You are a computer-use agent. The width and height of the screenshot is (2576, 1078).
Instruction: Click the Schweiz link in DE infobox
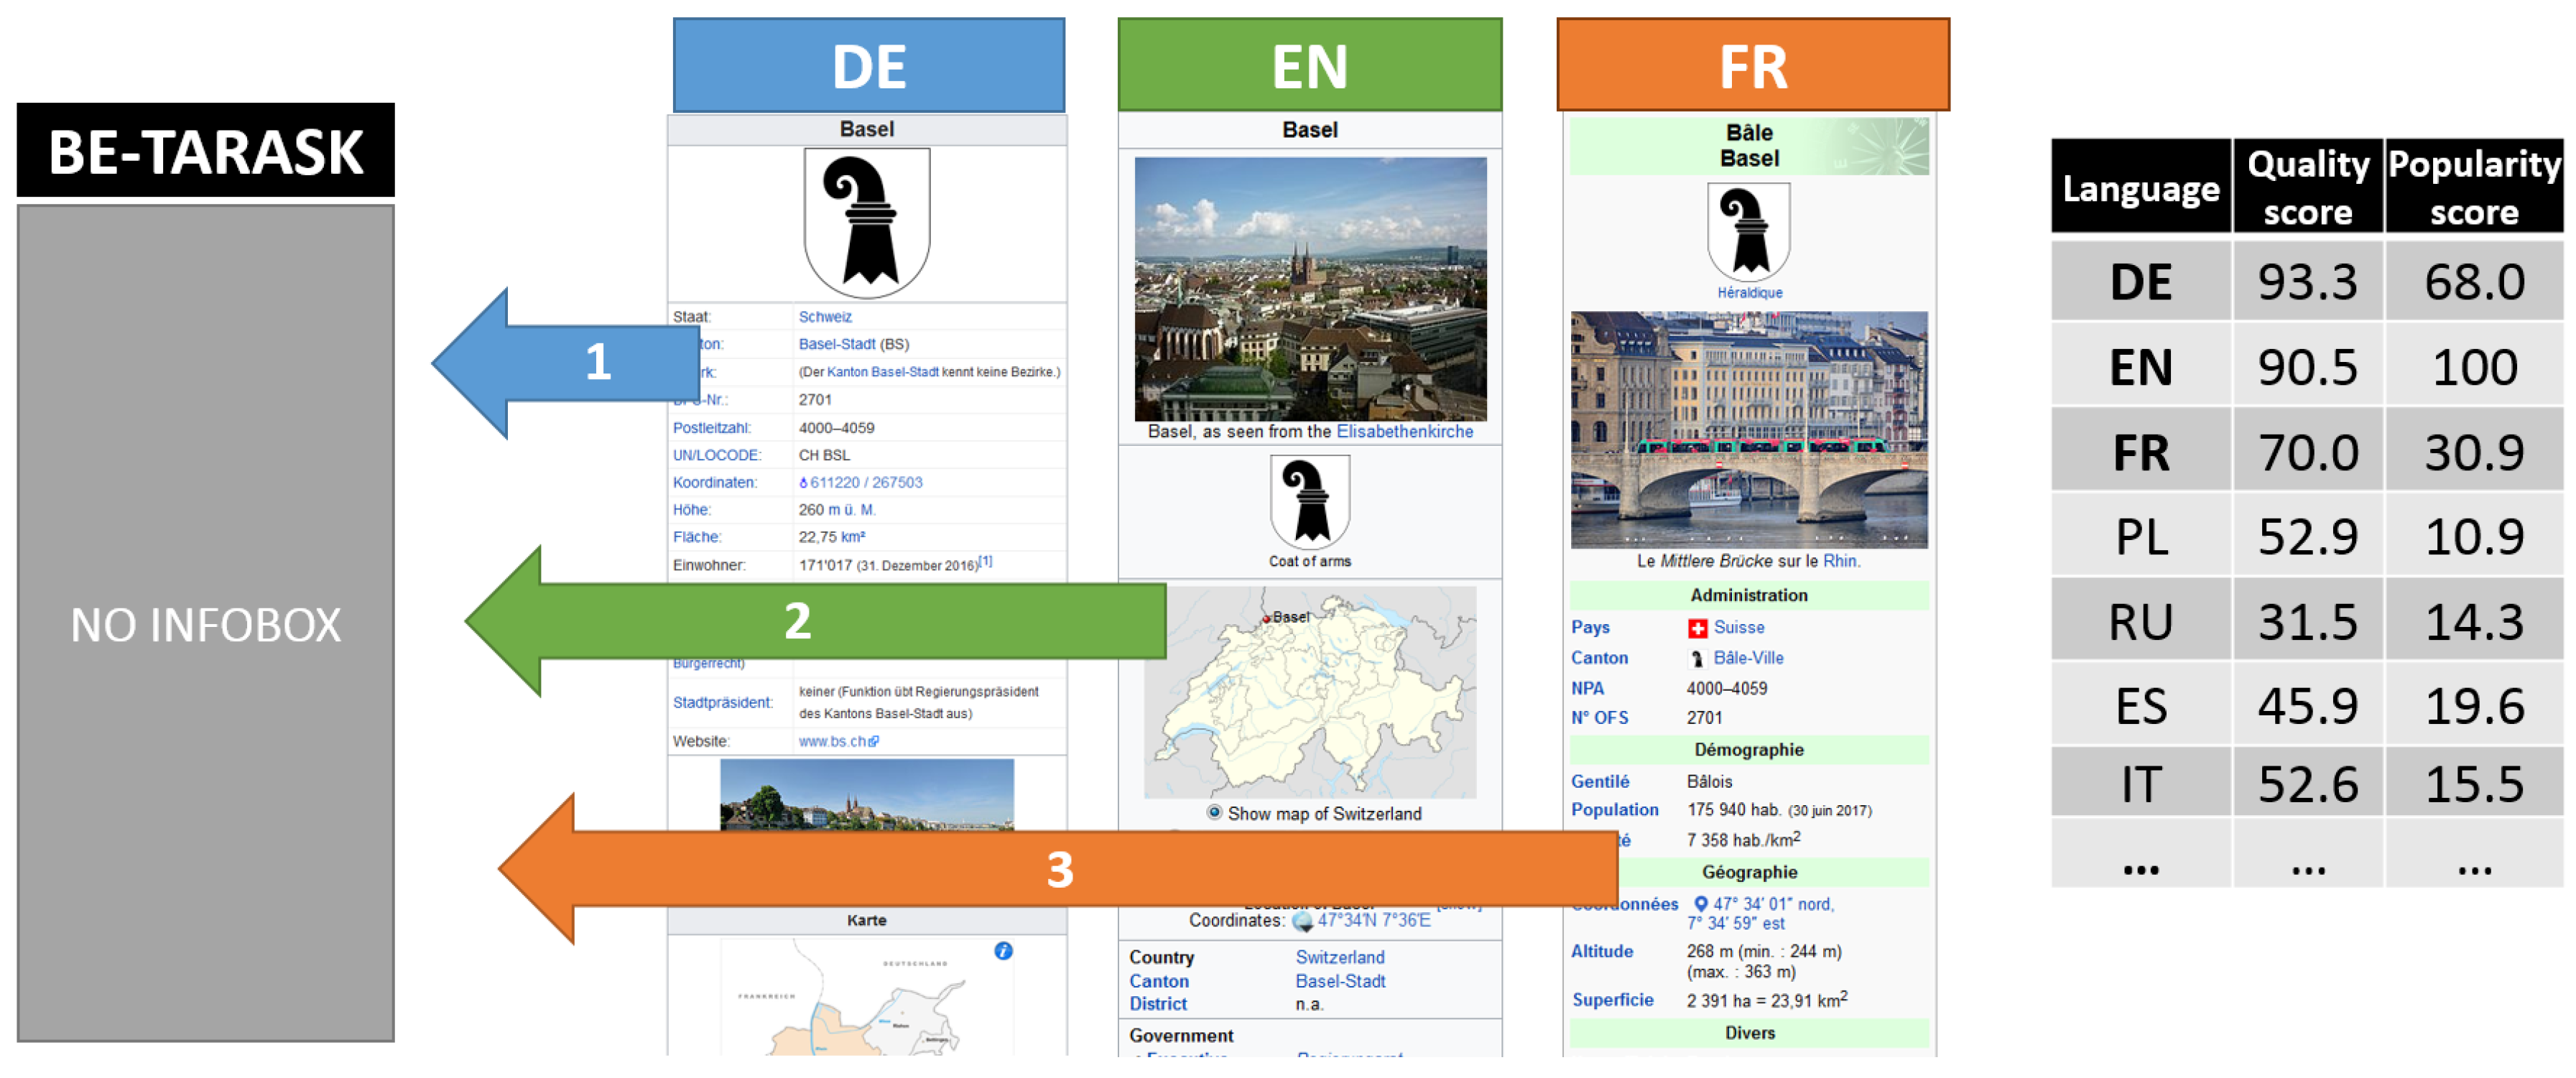click(x=825, y=316)
